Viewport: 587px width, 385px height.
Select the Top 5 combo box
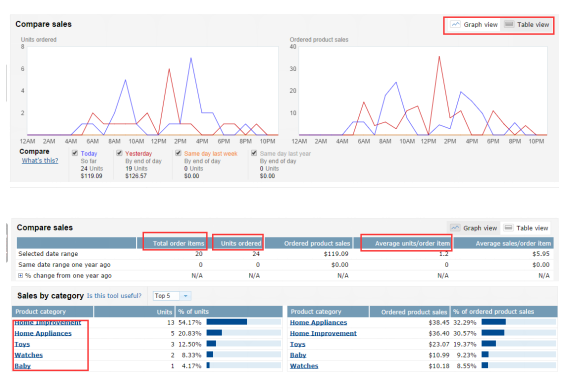pyautogui.click(x=172, y=296)
